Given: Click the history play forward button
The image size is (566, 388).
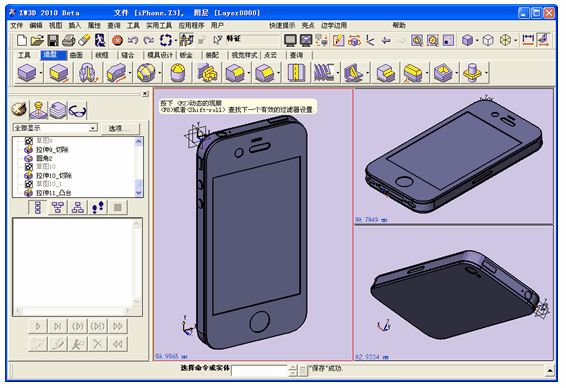Looking at the screenshot, I should (x=38, y=327).
